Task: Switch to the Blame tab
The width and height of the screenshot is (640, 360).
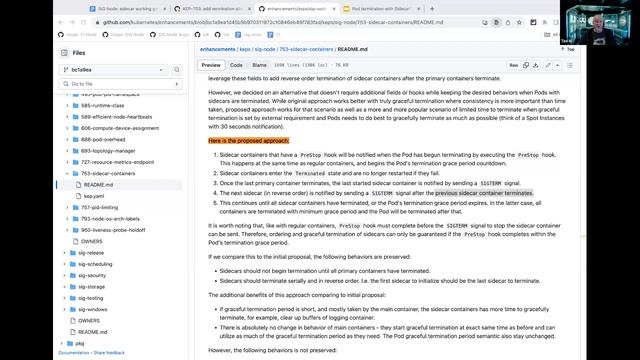Action: pos(259,65)
